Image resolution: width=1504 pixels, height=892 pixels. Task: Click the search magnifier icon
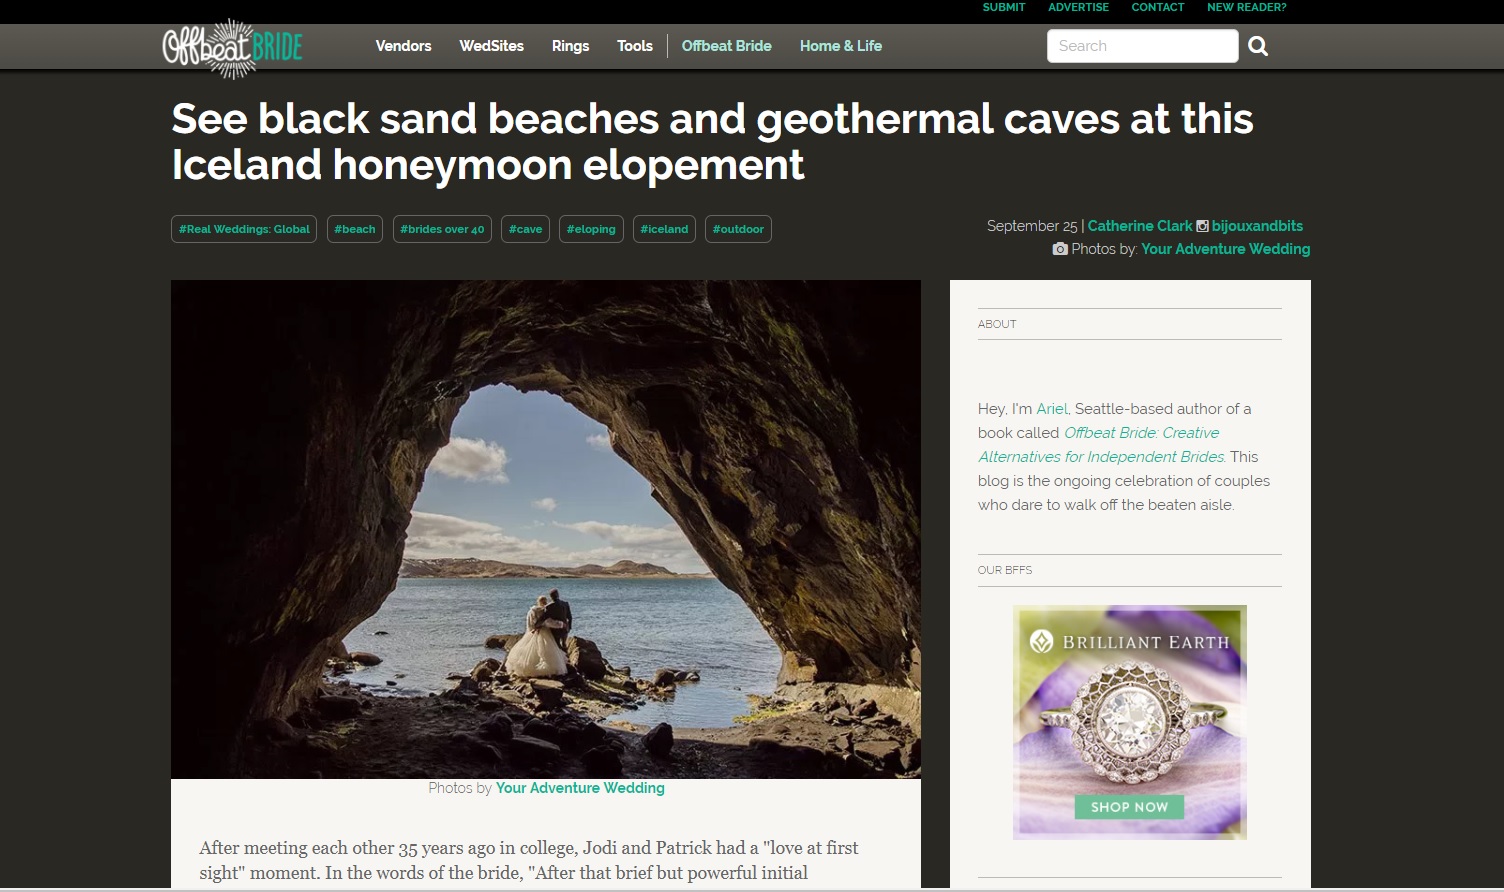pos(1258,46)
